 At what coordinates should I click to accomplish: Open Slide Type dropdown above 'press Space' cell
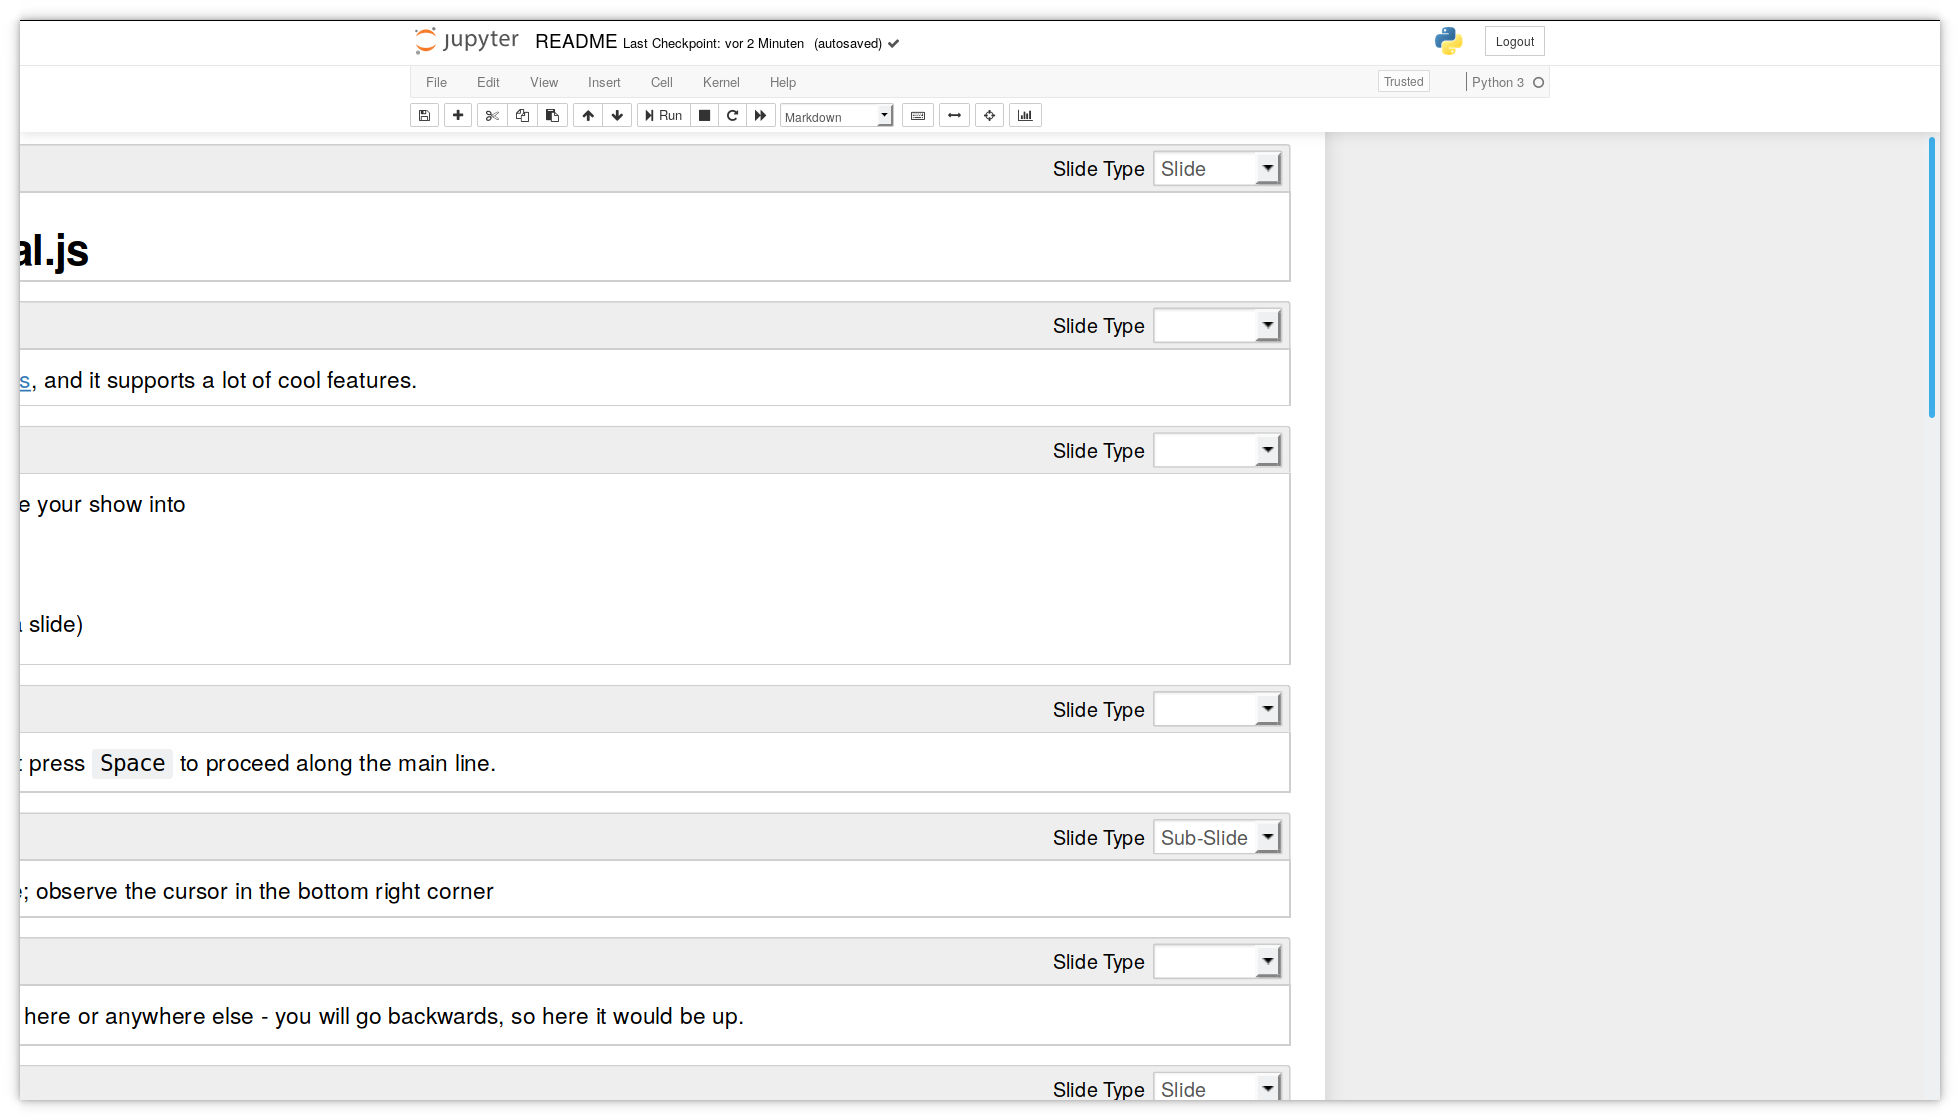[x=1217, y=710]
